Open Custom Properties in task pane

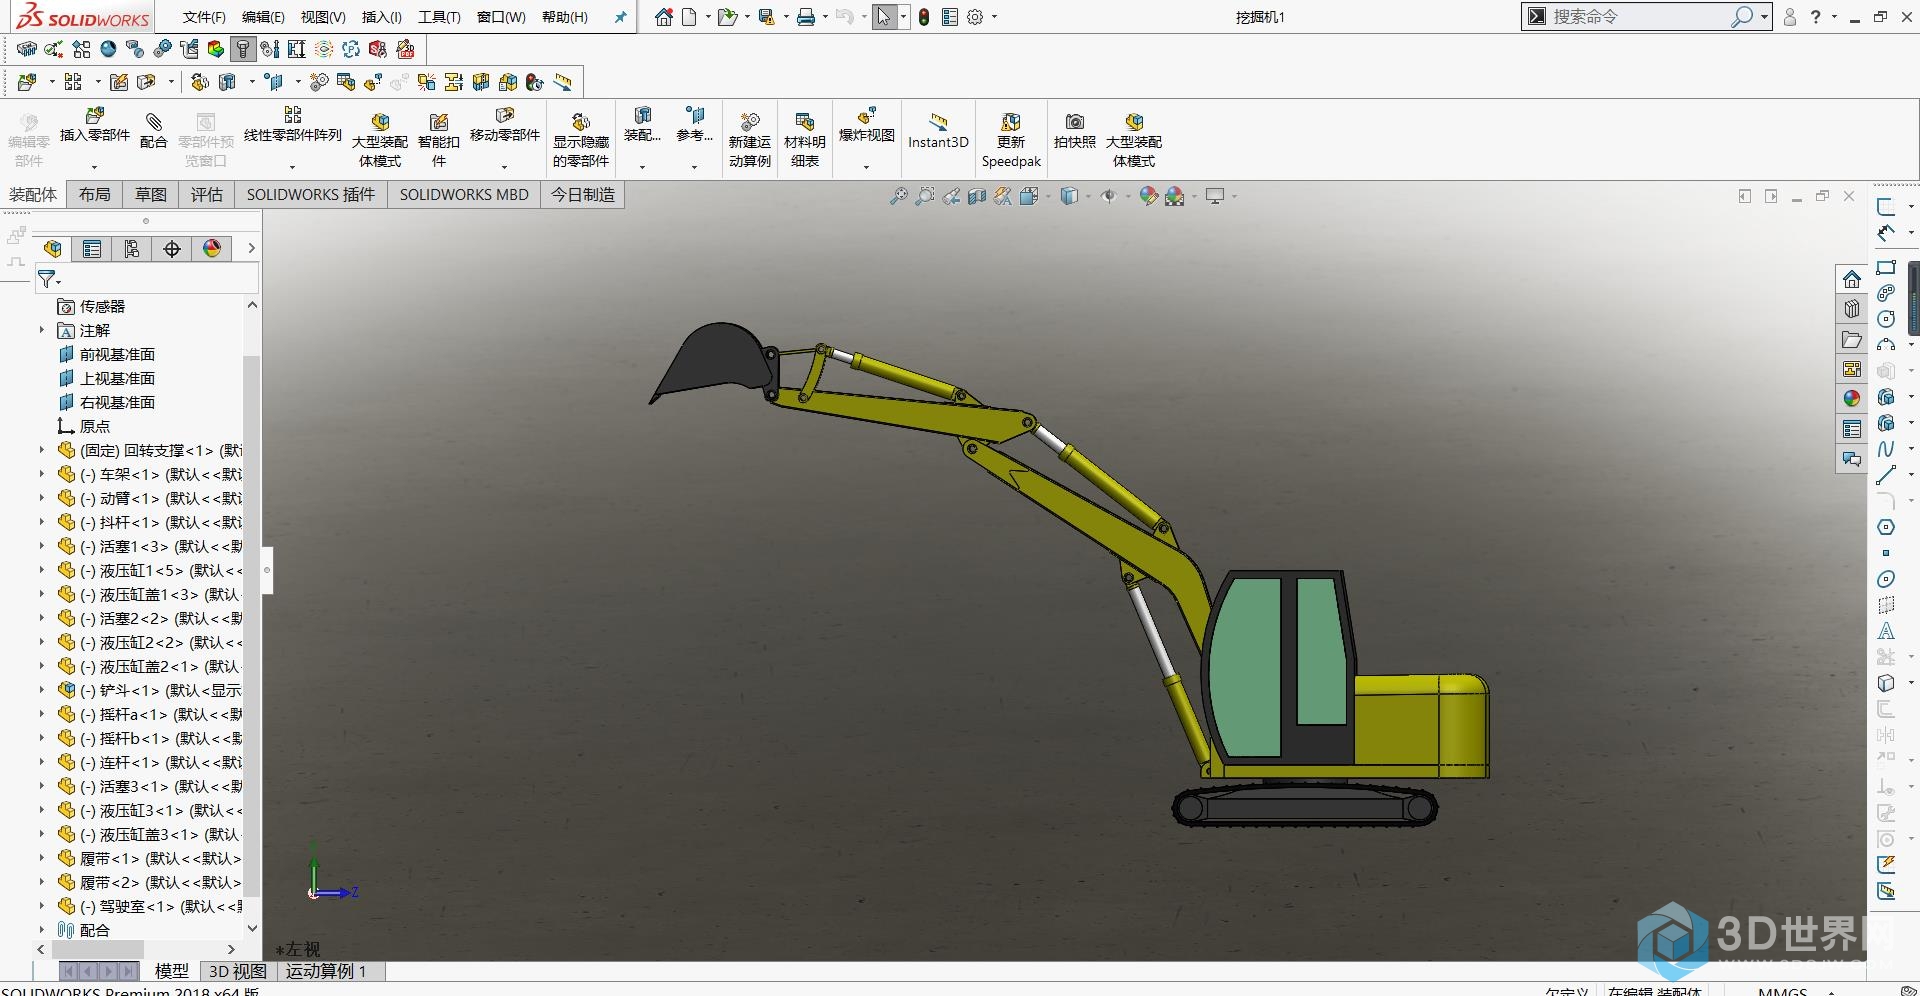[1852, 429]
